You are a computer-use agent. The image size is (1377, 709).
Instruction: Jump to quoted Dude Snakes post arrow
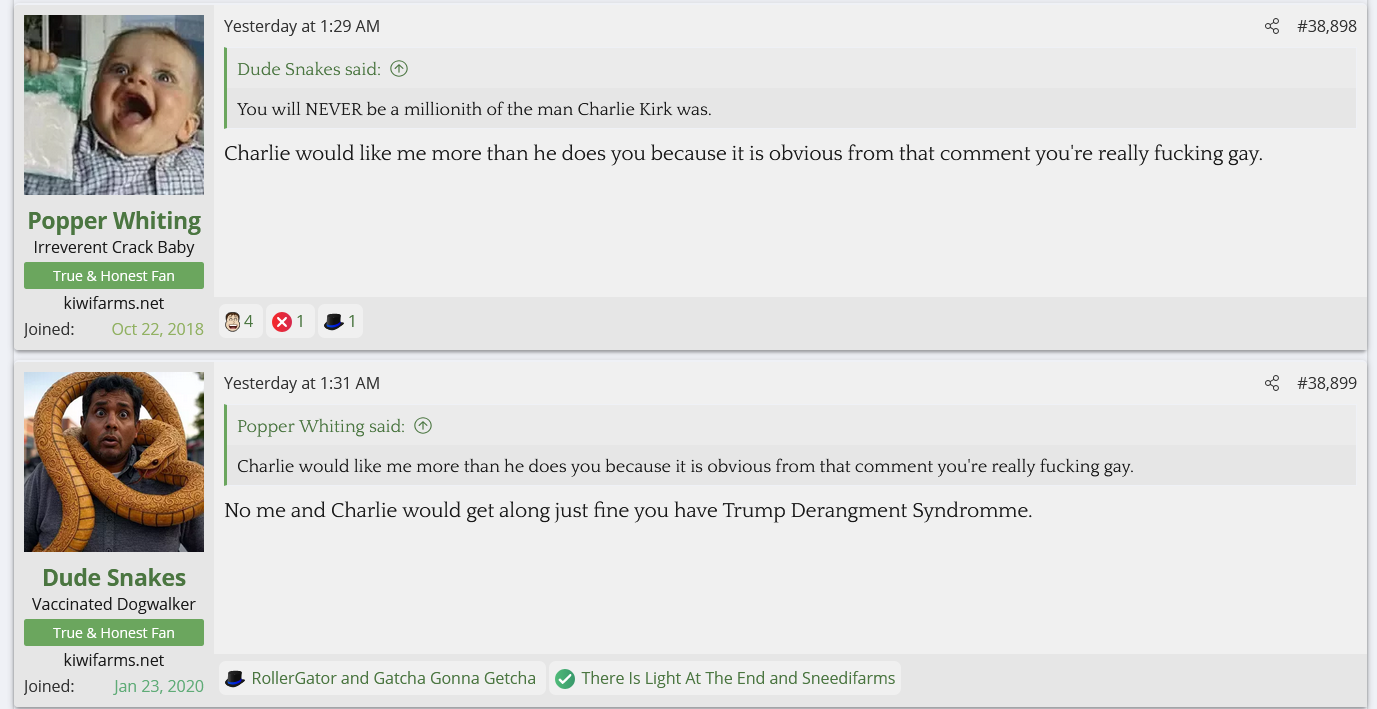[x=399, y=69]
